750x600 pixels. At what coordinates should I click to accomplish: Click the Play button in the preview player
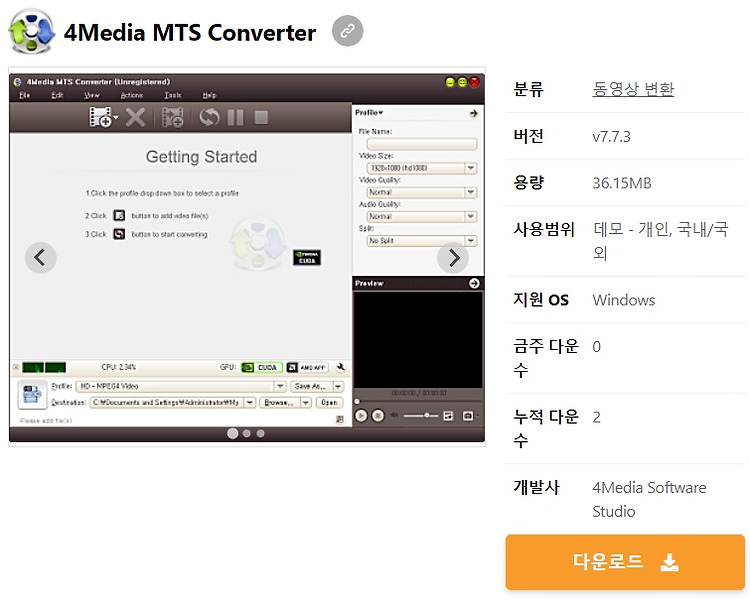[361, 416]
